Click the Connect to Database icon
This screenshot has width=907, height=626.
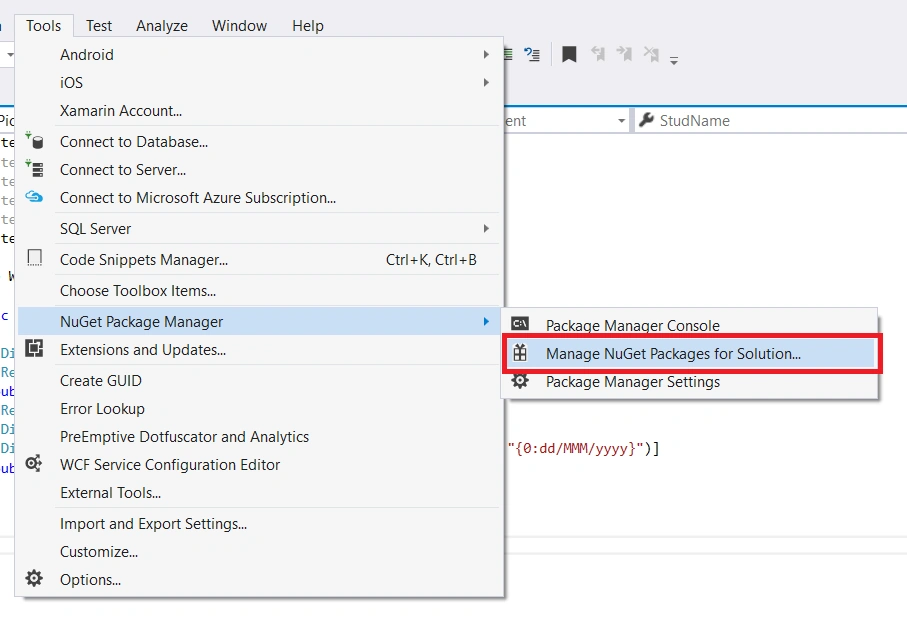click(x=34, y=141)
